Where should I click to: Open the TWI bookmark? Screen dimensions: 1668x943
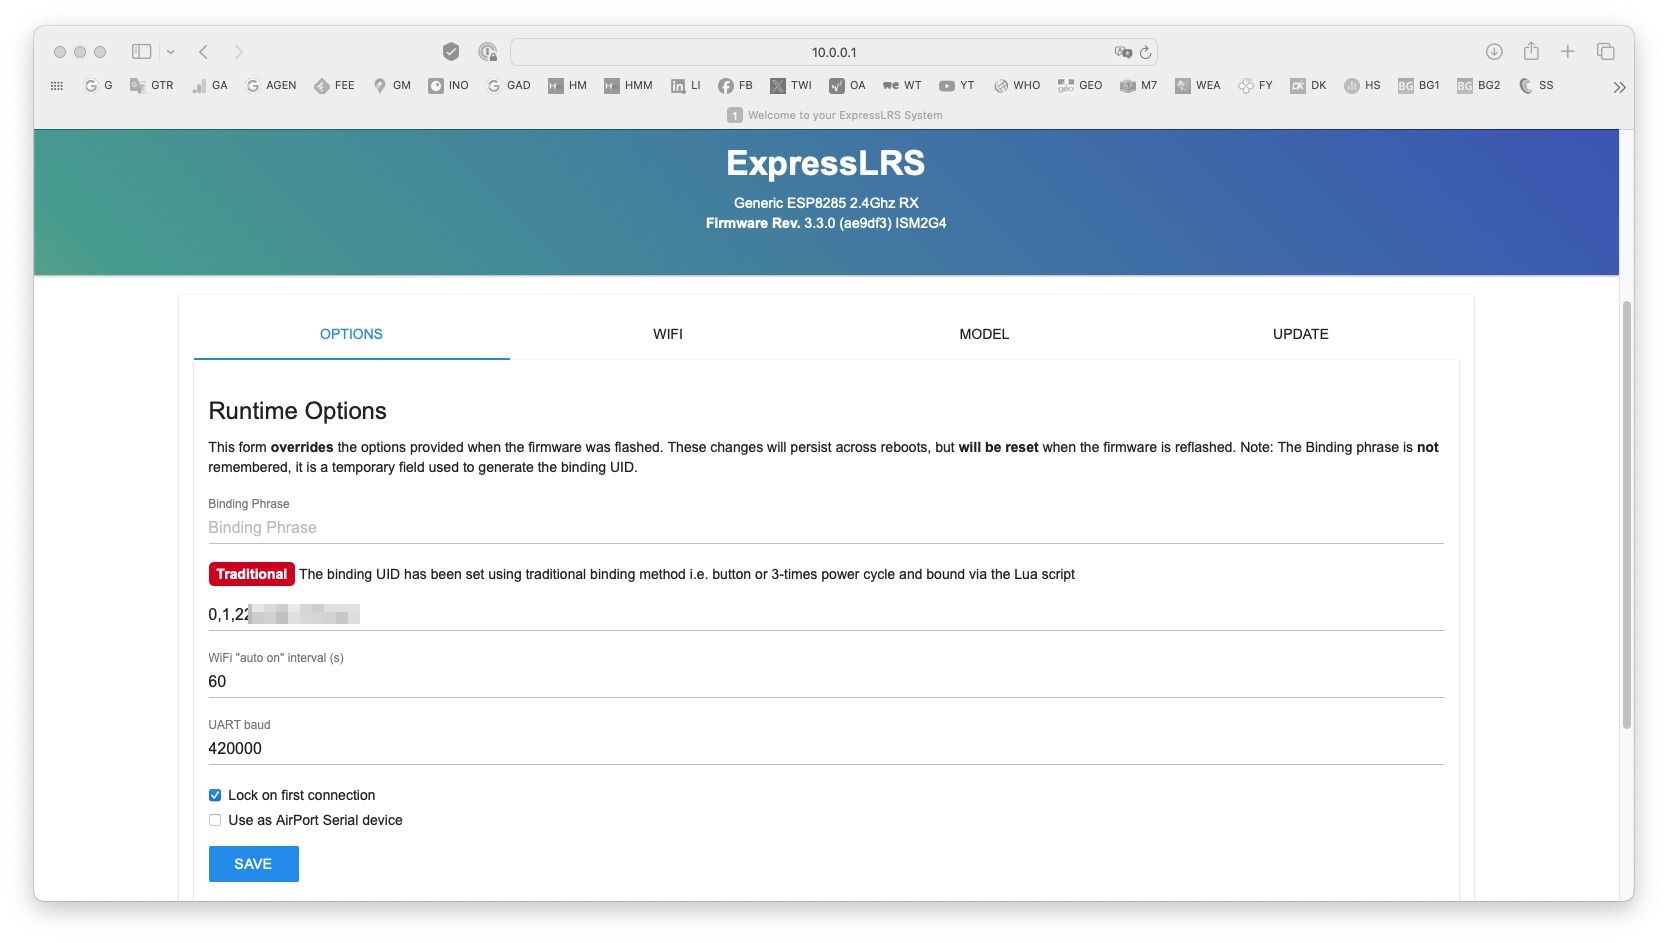click(791, 86)
